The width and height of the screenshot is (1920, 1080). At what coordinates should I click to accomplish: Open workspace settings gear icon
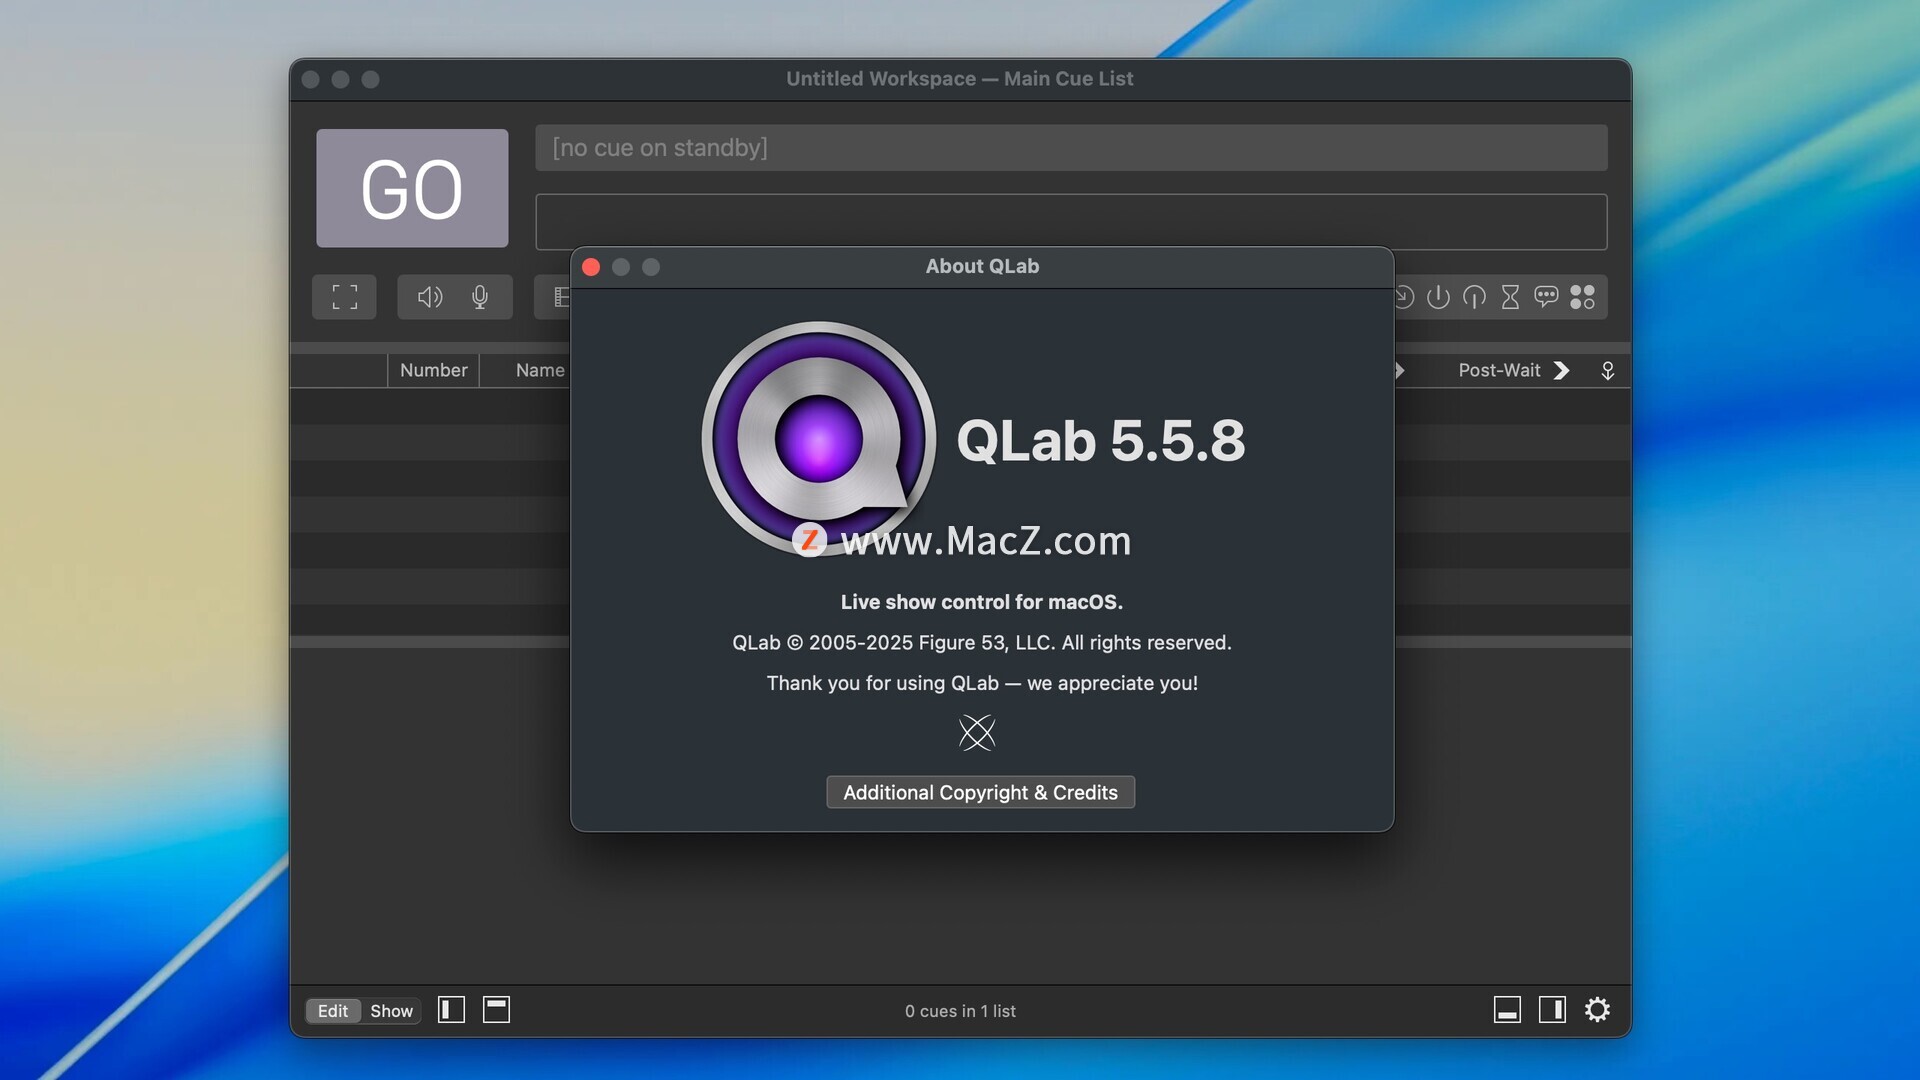1597,1010
